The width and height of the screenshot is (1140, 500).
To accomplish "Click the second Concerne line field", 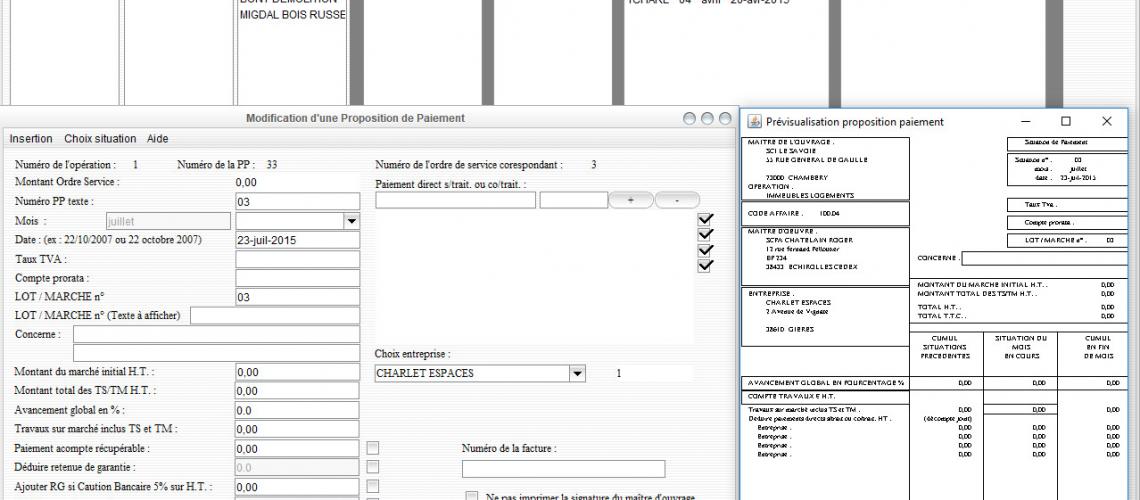I will click(x=217, y=353).
